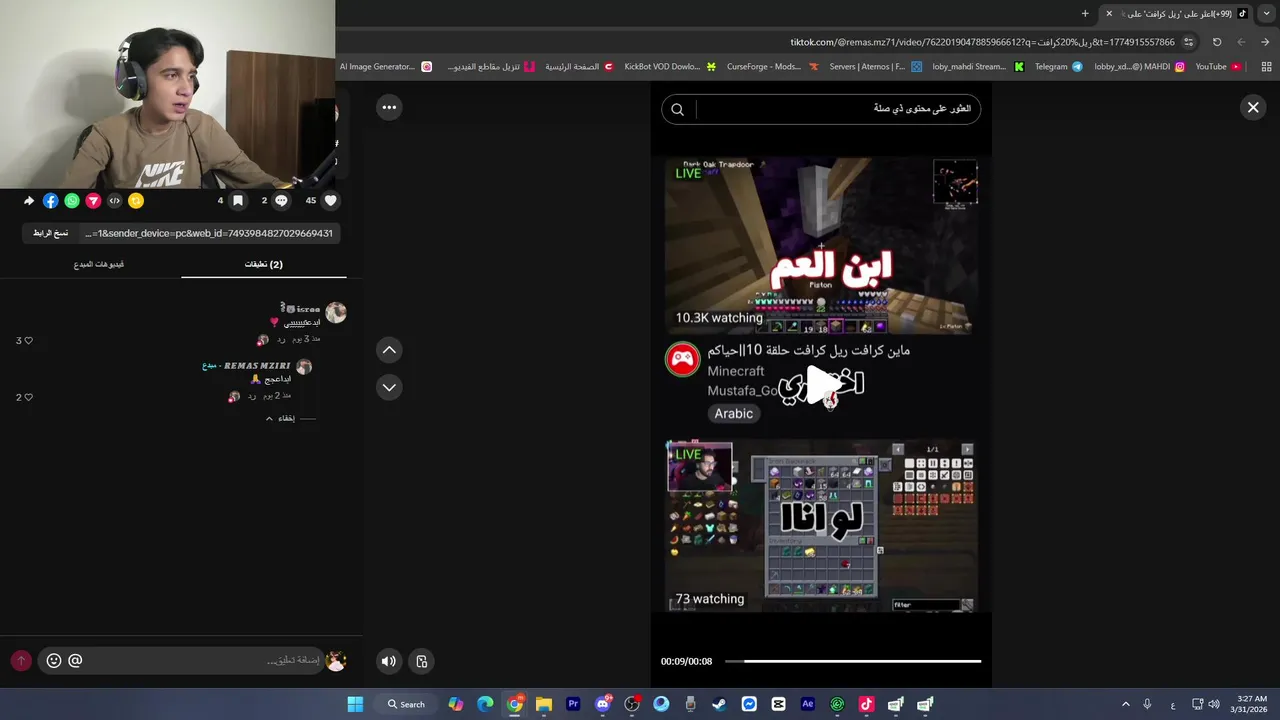The image size is (1280, 720).
Task: Show hidden system tray icons
Action: pyautogui.click(x=1125, y=704)
